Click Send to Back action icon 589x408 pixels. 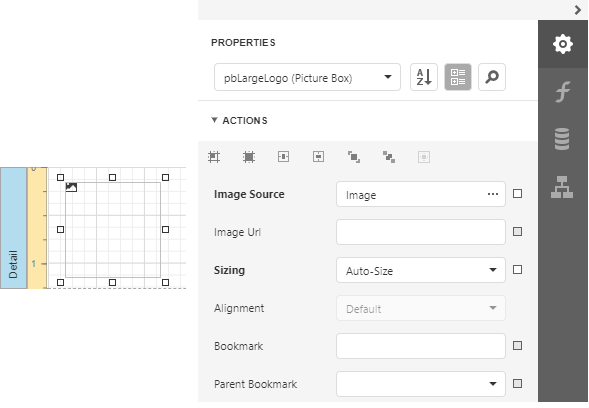(389, 157)
